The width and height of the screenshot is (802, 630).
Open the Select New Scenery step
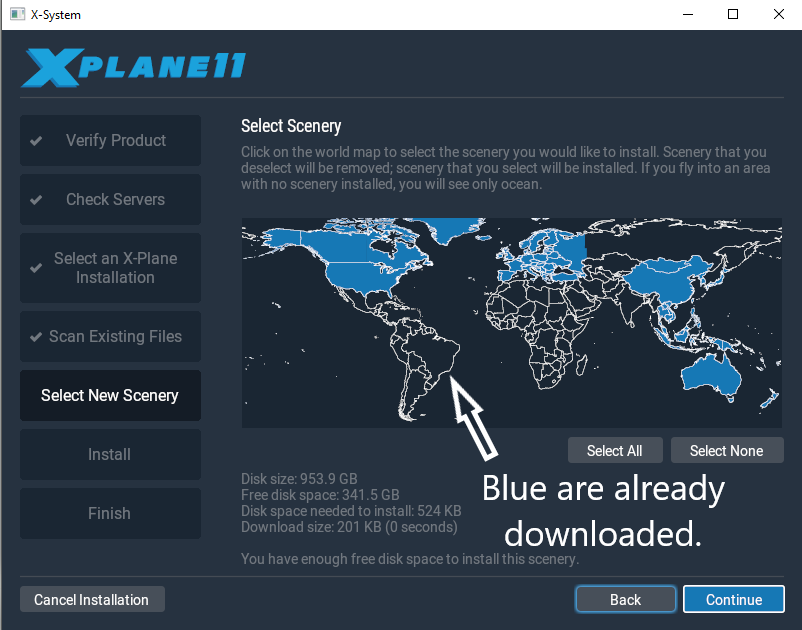pos(110,395)
